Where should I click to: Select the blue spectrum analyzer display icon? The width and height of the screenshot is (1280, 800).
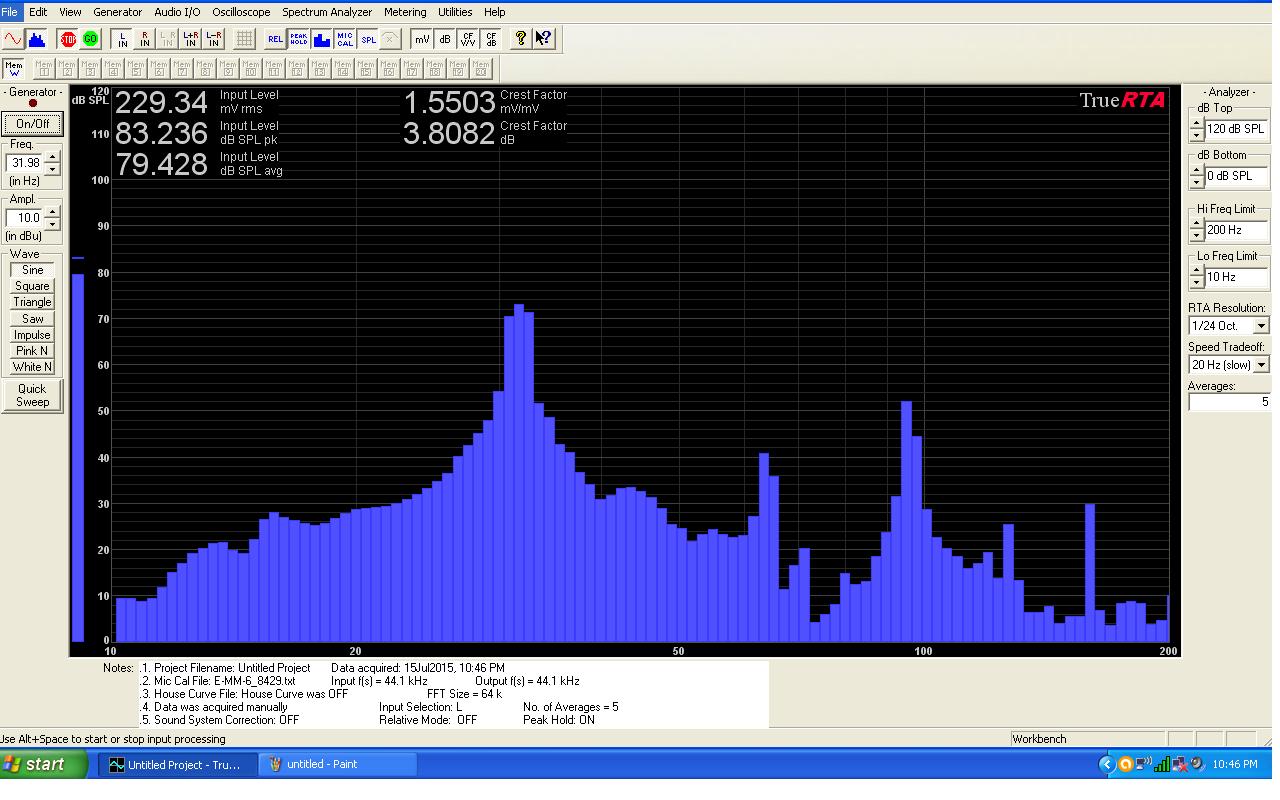[x=37, y=39]
